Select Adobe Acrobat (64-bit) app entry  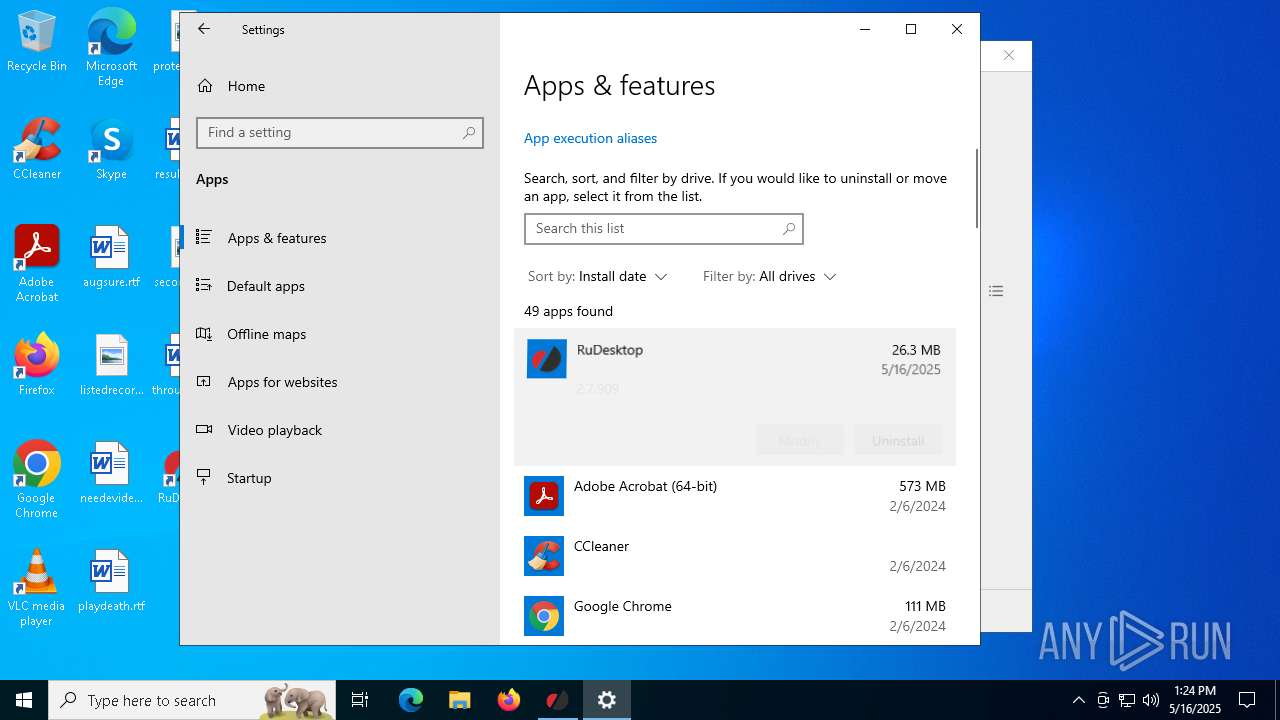[x=735, y=496]
